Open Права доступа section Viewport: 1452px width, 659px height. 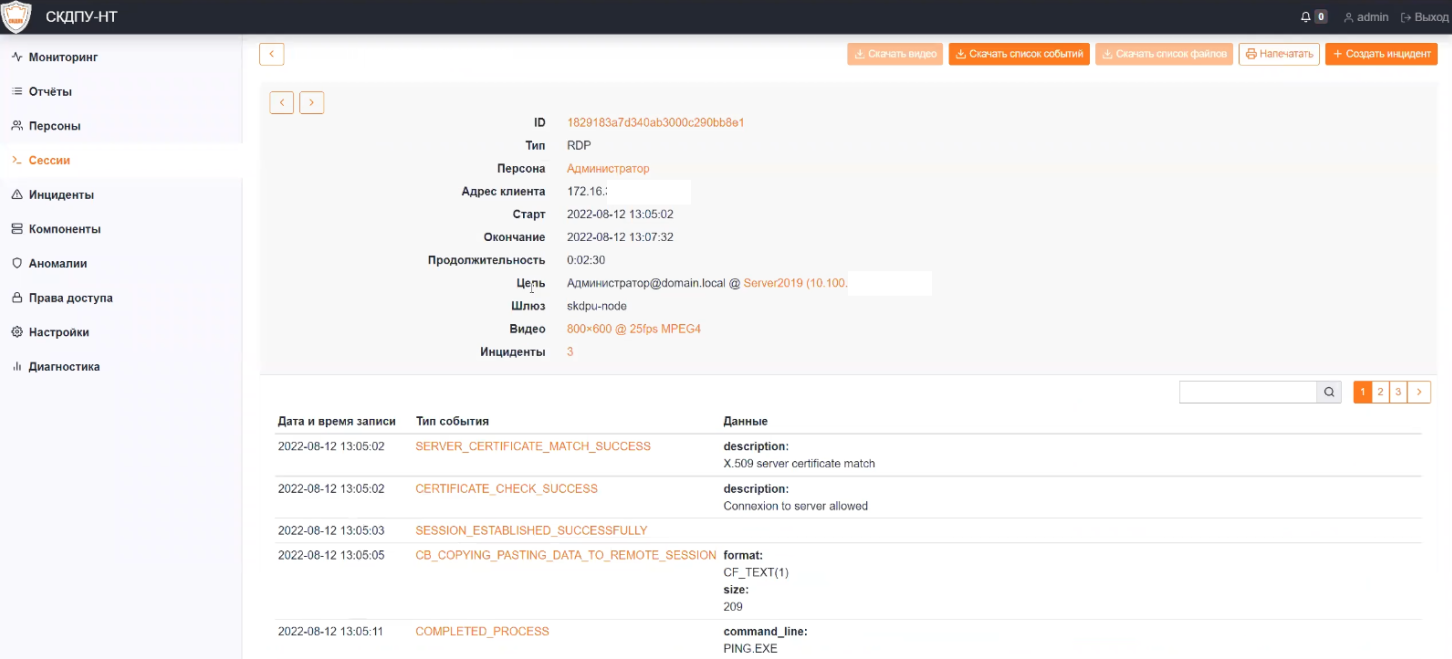70,298
